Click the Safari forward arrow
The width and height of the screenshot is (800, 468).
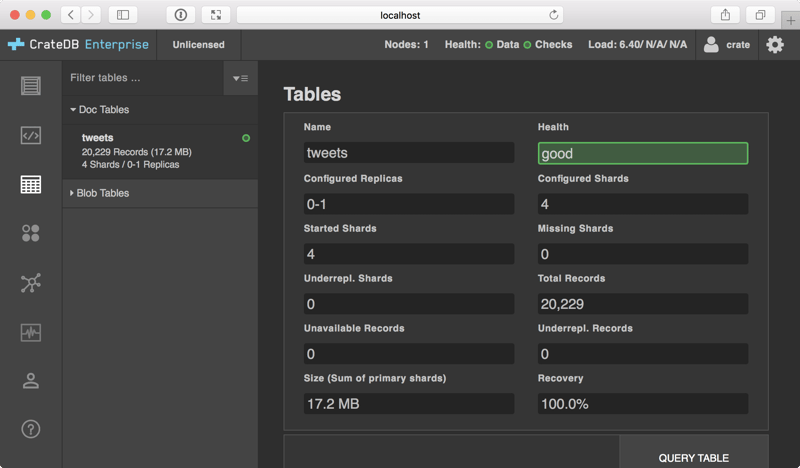coord(91,15)
